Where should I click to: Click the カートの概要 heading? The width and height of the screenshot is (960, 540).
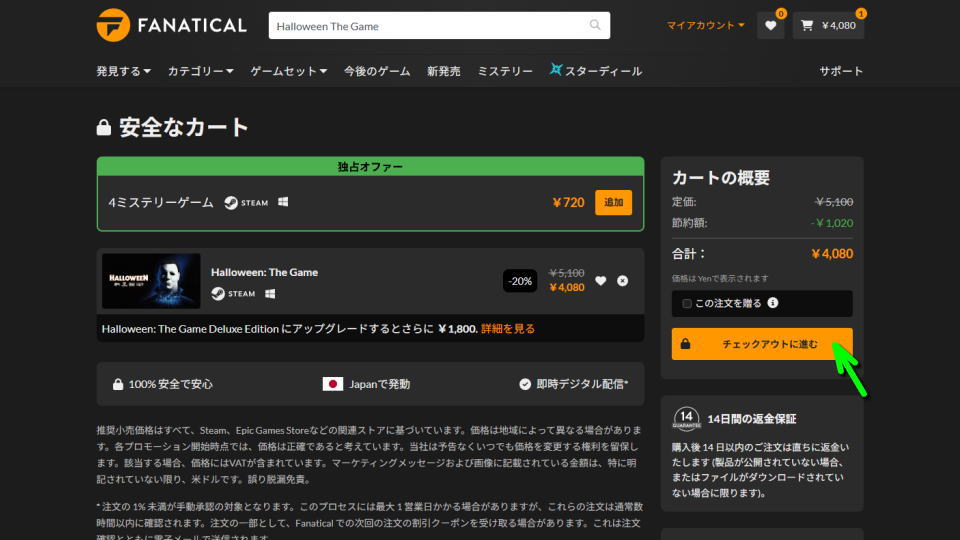pyautogui.click(x=721, y=178)
